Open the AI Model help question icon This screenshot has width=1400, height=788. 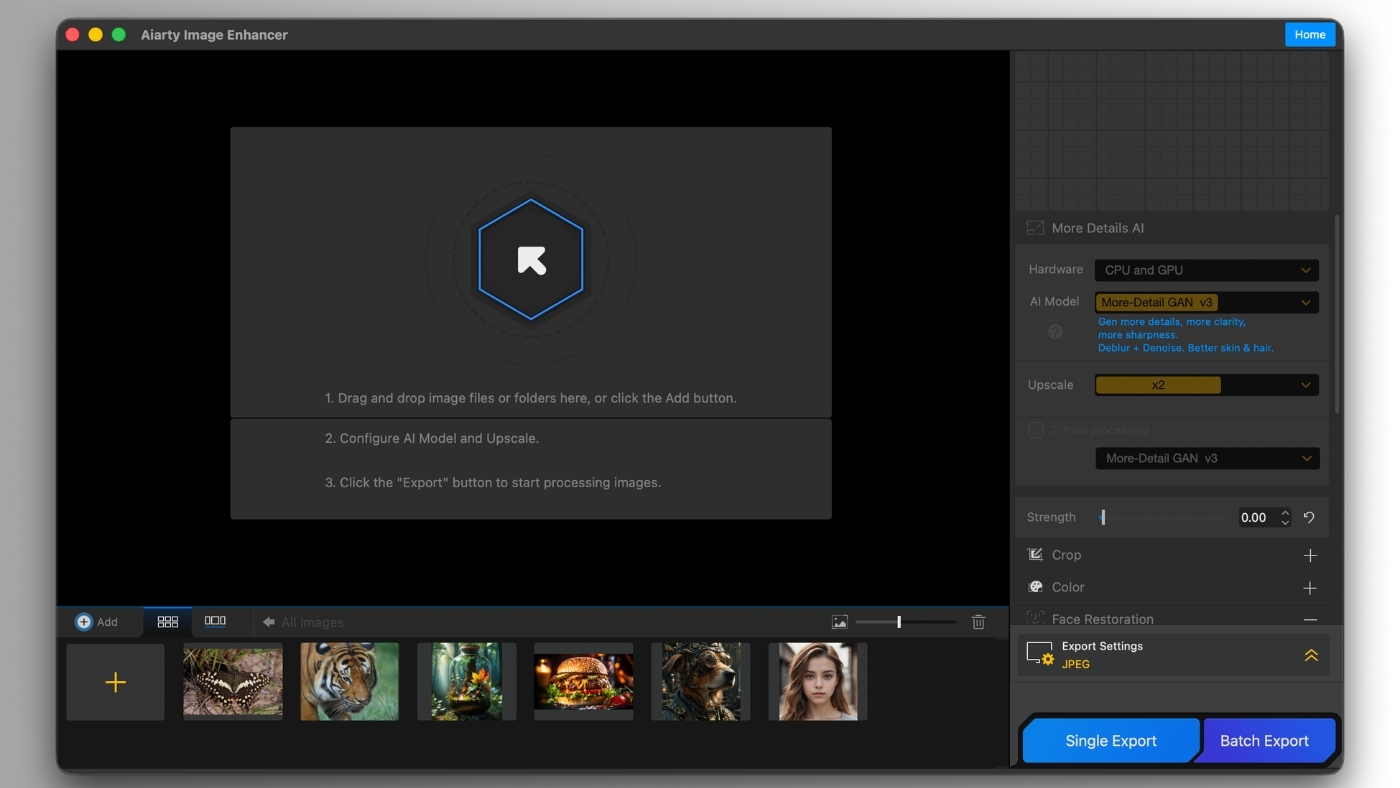[1055, 332]
